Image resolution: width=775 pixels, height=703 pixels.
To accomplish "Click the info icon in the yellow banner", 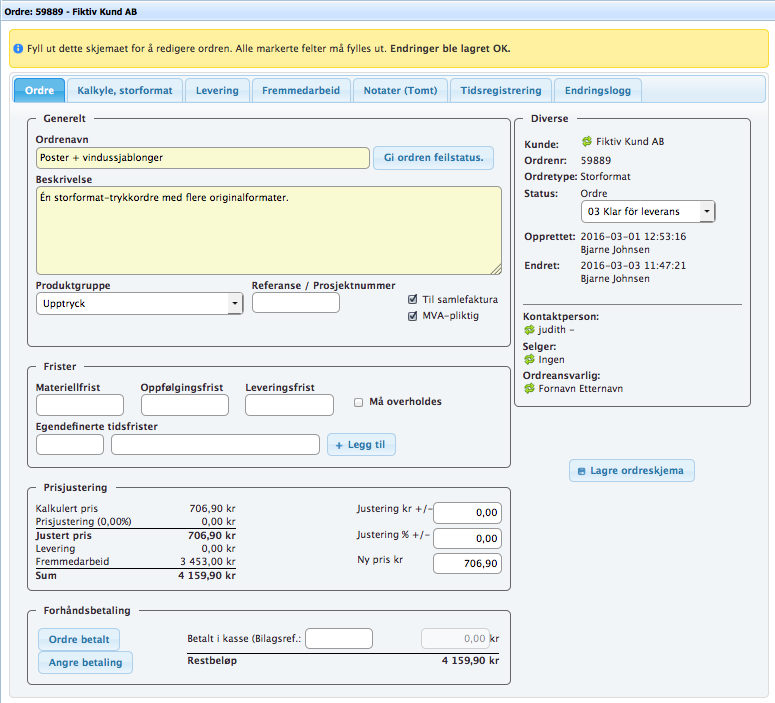I will (18, 48).
